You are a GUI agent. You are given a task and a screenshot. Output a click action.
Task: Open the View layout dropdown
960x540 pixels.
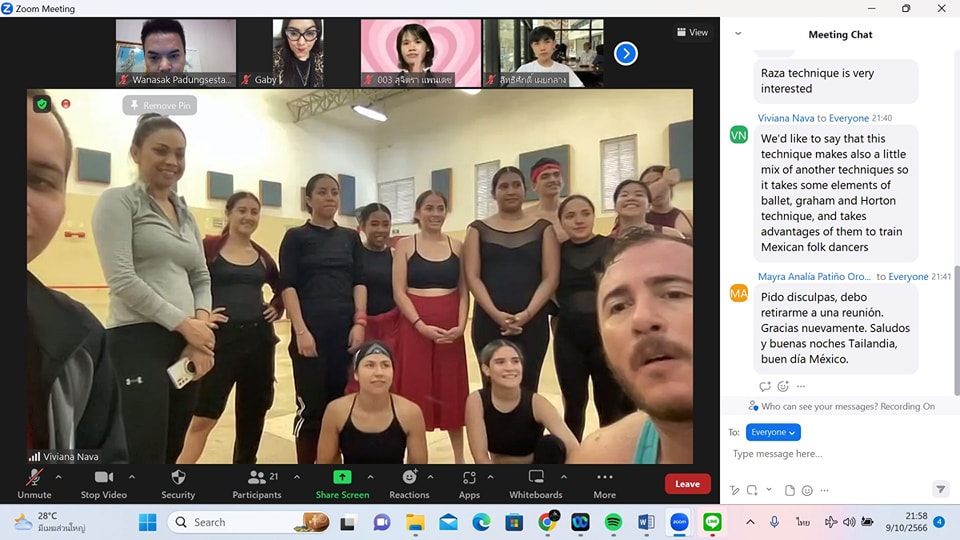(x=692, y=32)
